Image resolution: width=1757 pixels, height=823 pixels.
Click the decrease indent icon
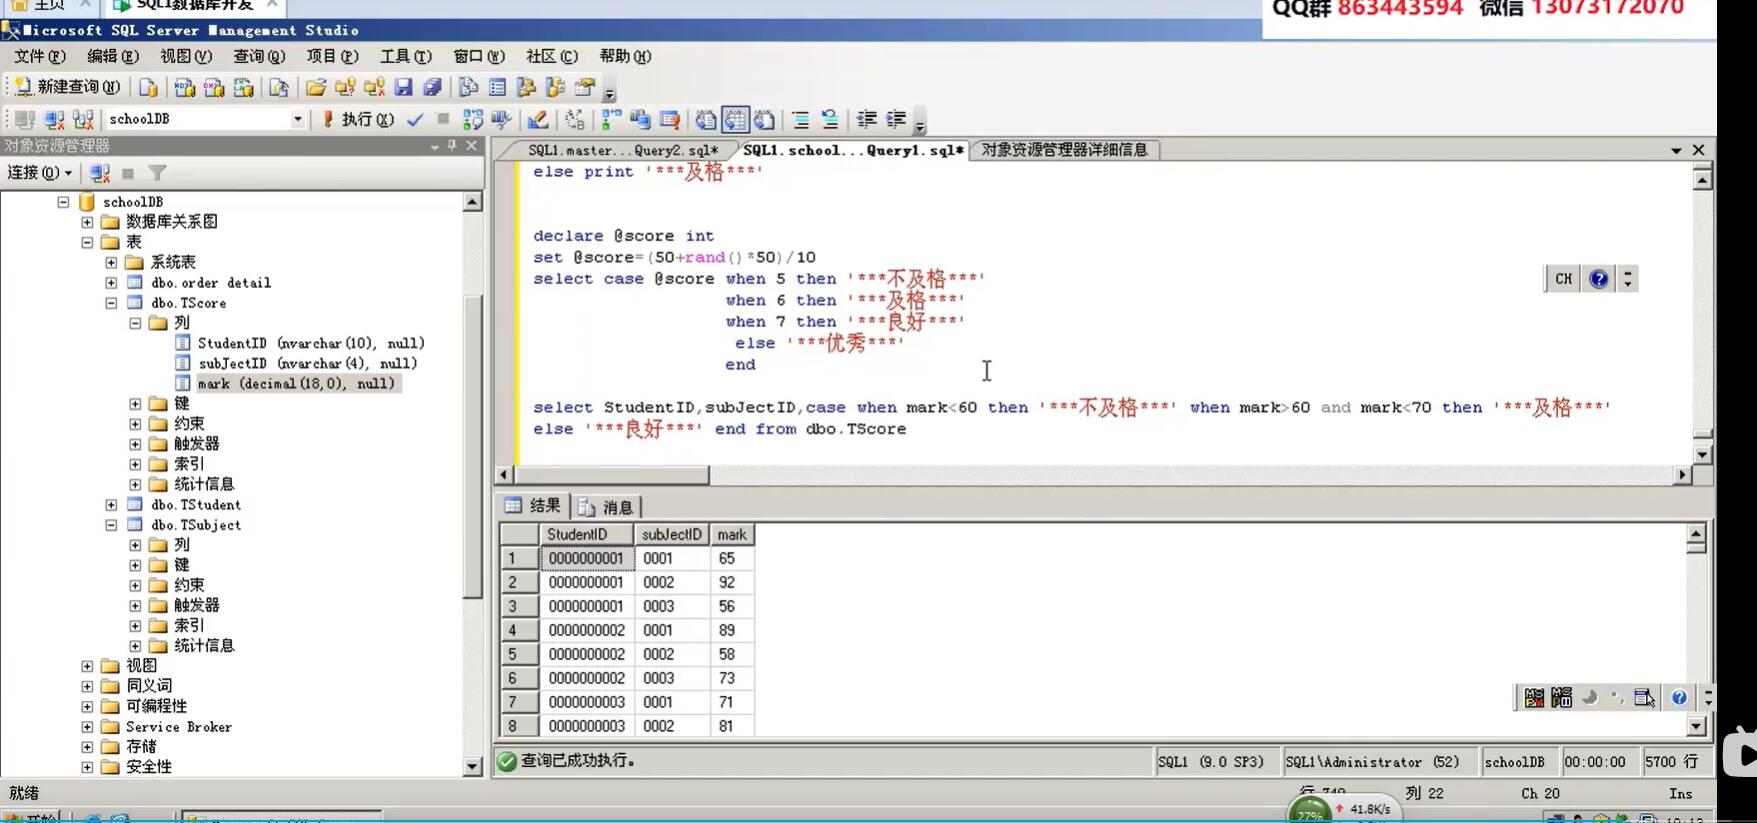(866, 119)
